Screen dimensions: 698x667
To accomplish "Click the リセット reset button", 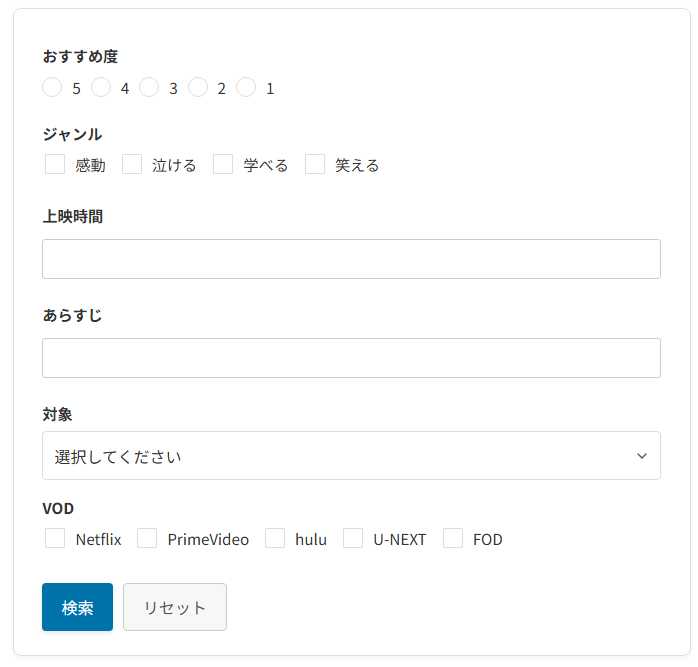I will [175, 607].
